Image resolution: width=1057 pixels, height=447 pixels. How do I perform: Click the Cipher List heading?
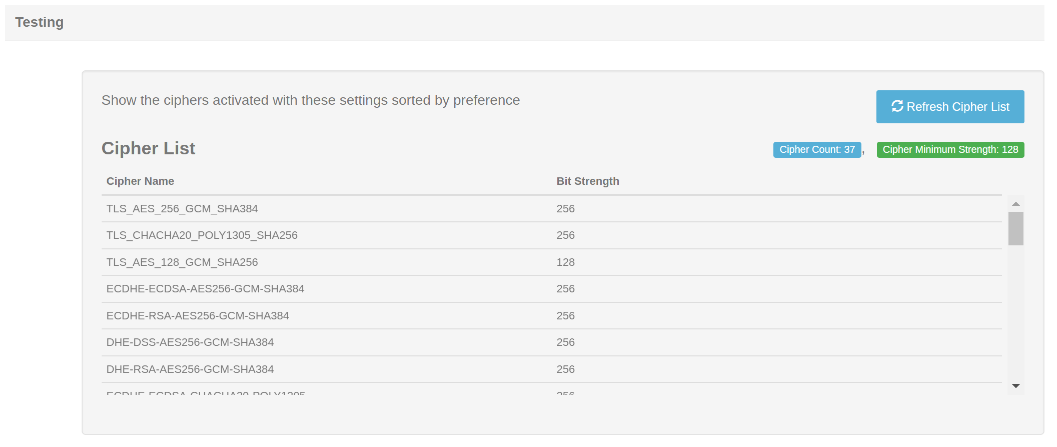pyautogui.click(x=148, y=148)
